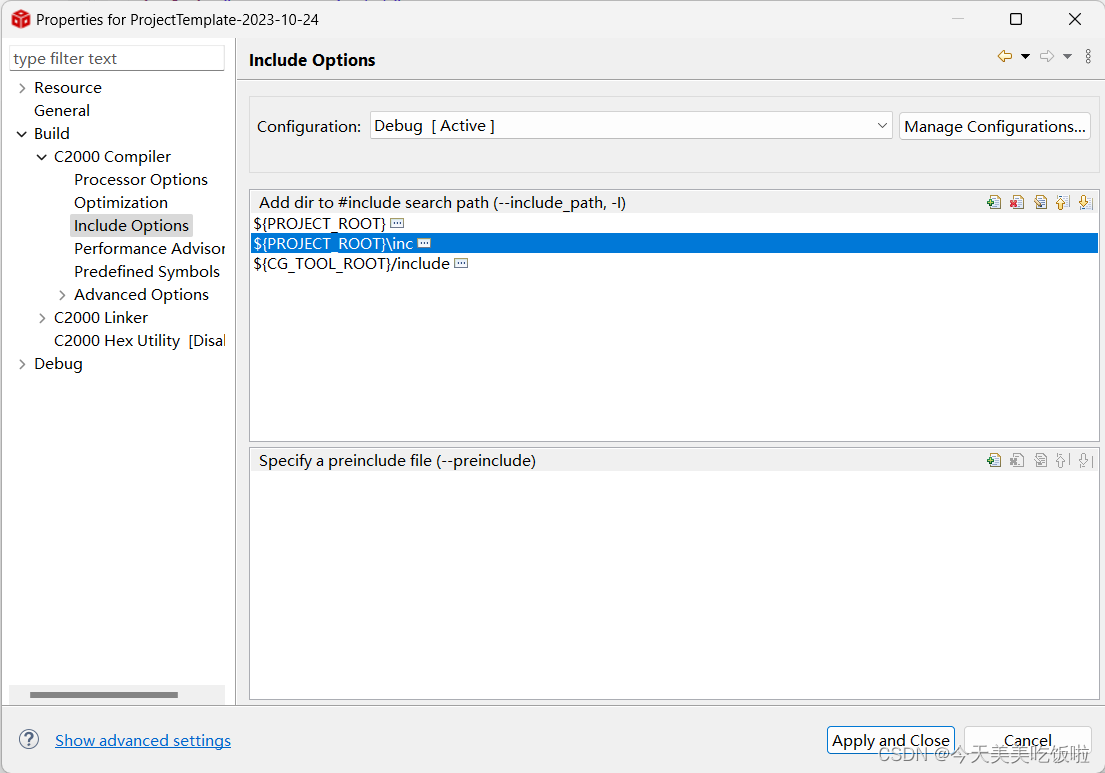Select C2000 Hex Utility item
Image resolution: width=1105 pixels, height=773 pixels.
(140, 341)
